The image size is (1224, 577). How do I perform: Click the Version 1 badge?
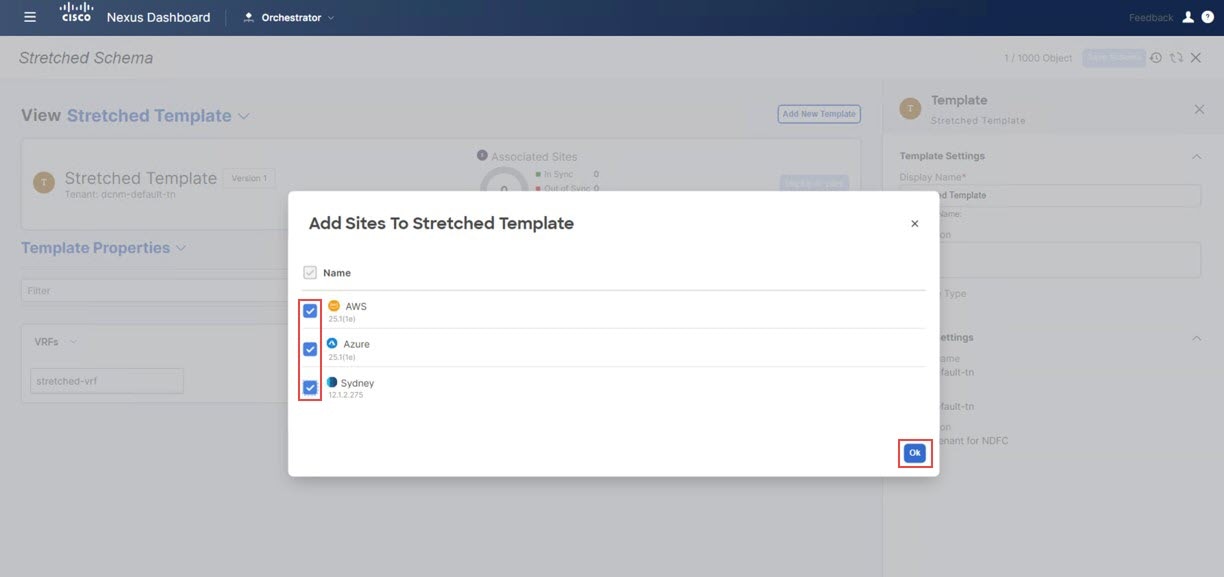249,178
